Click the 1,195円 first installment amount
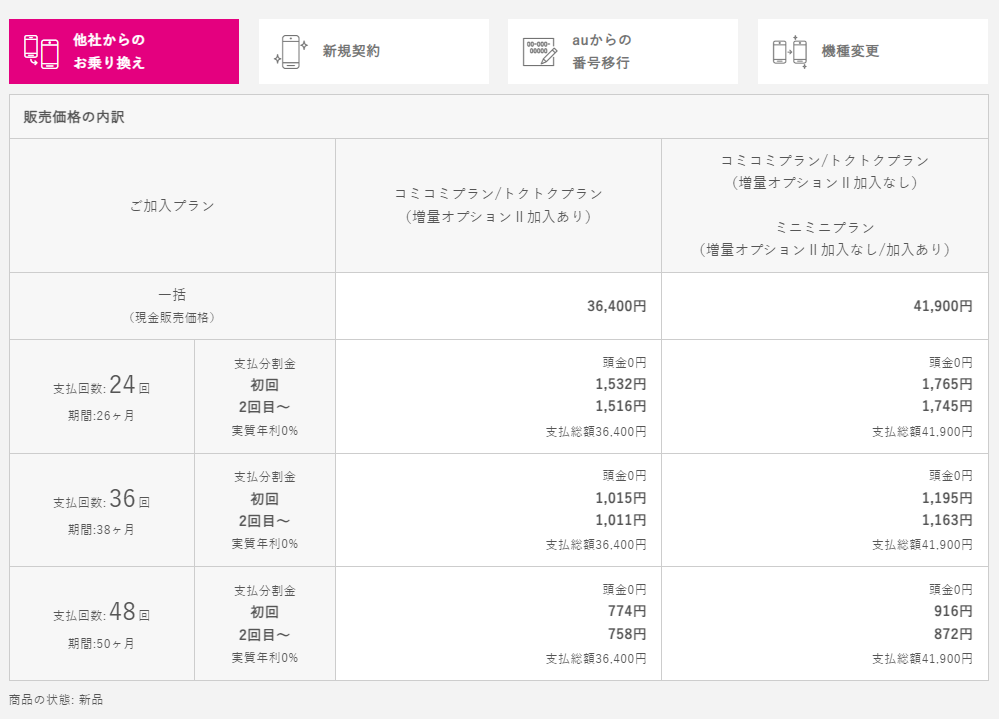The height and width of the screenshot is (719, 999). (x=947, y=498)
